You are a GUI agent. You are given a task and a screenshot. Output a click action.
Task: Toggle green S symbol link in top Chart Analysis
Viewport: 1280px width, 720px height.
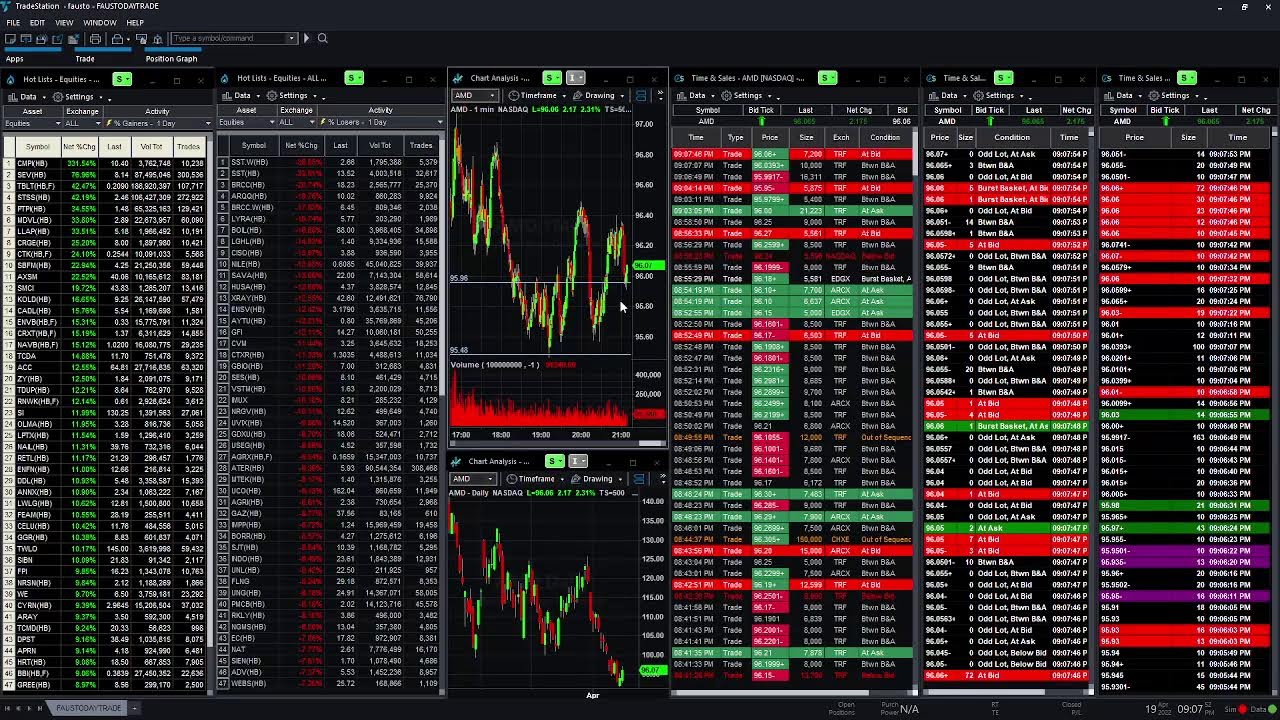[x=553, y=78]
